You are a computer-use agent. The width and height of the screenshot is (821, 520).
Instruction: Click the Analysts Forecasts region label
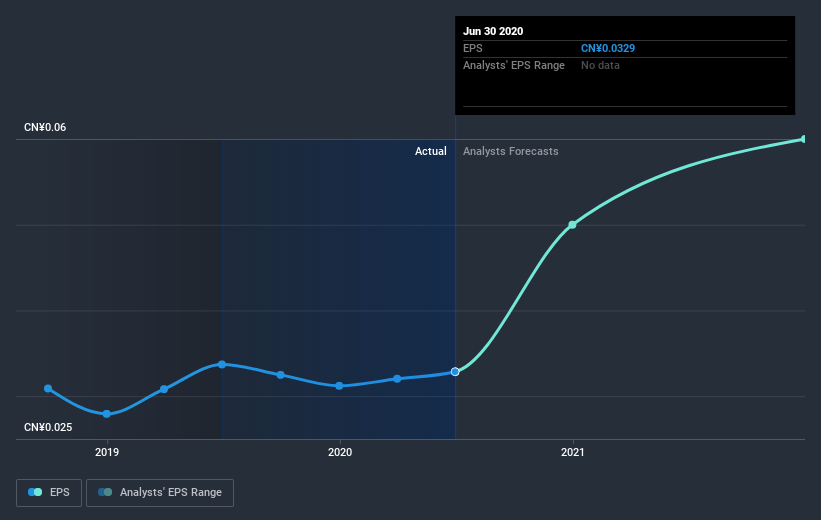pos(511,151)
